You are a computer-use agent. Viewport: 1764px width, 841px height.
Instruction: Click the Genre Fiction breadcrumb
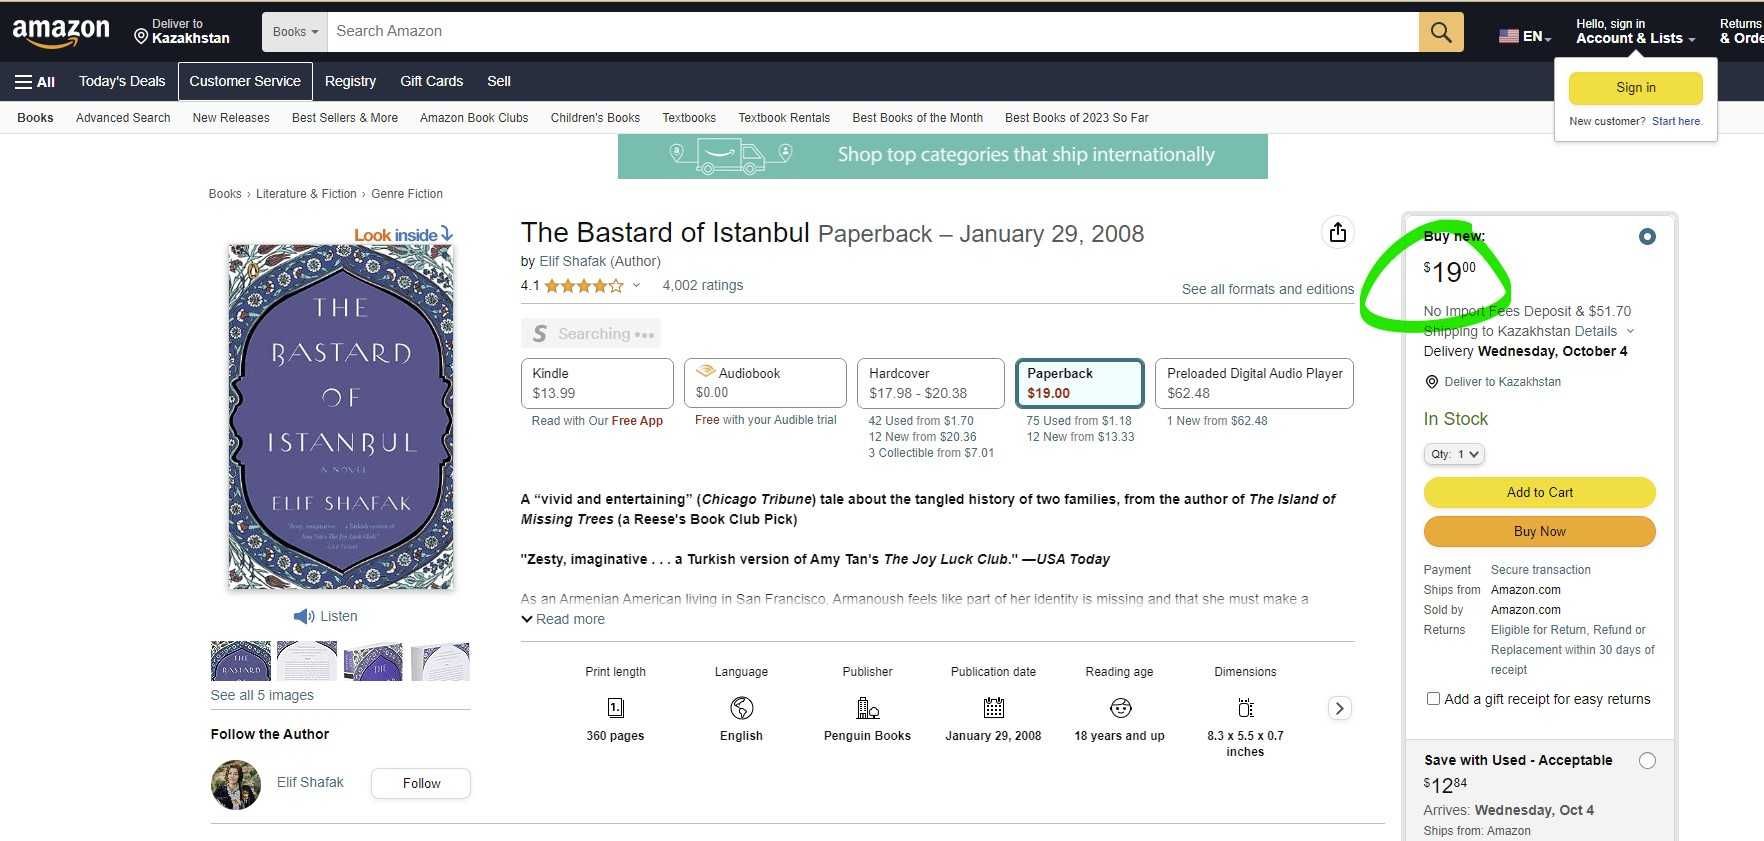pyautogui.click(x=407, y=194)
